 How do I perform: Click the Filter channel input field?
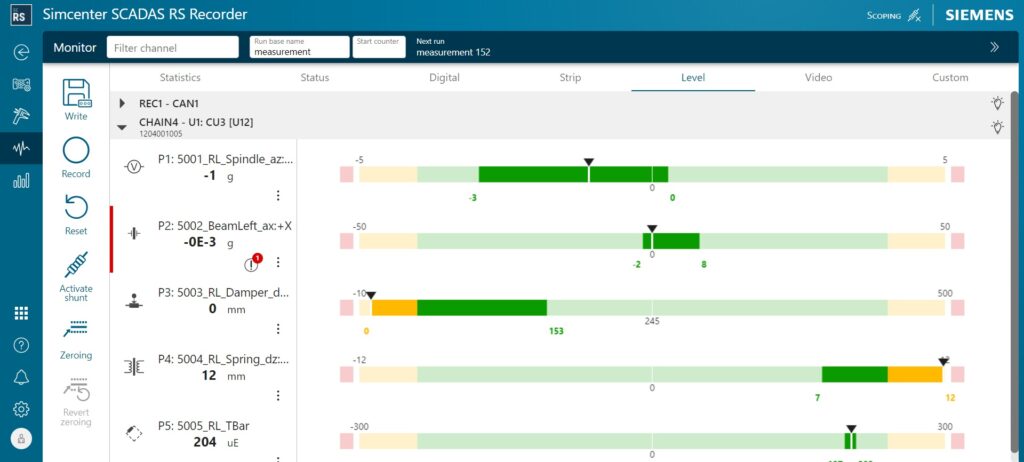point(173,47)
